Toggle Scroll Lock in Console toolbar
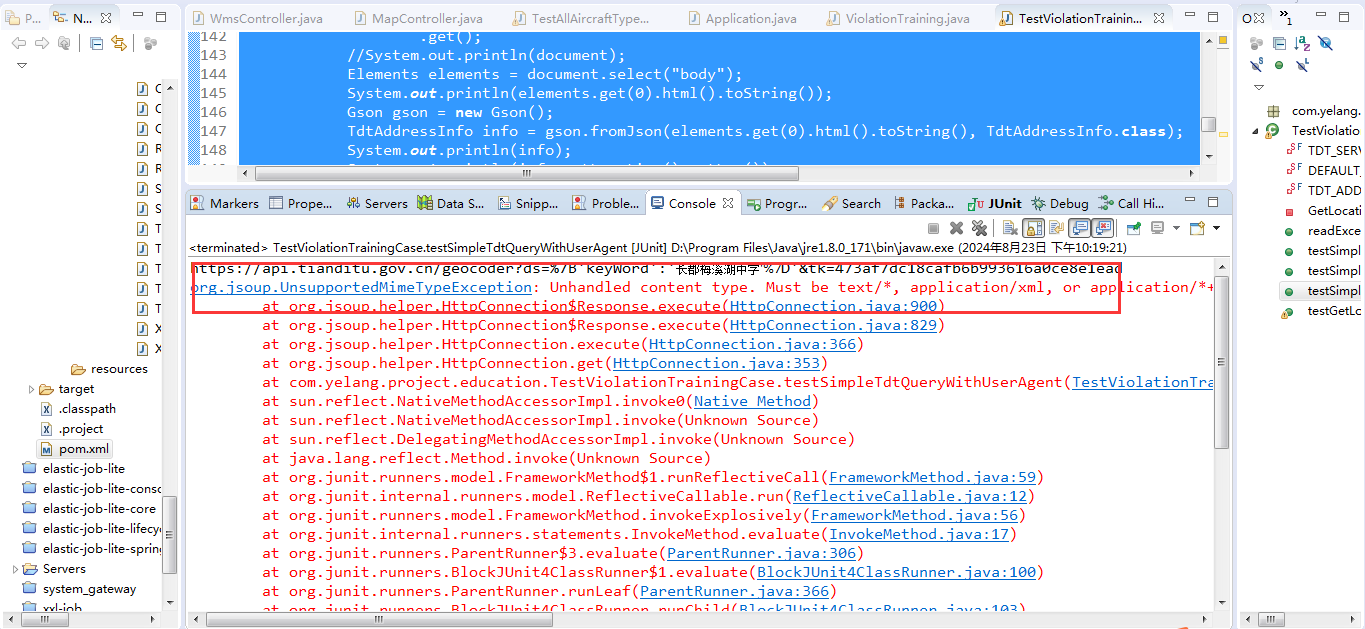The width and height of the screenshot is (1365, 629). tap(1033, 228)
